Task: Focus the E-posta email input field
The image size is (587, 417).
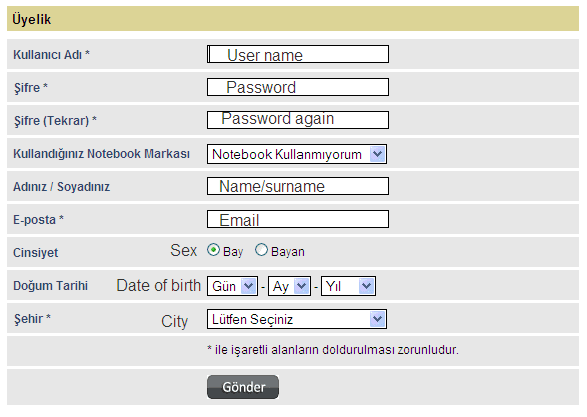Action: click(x=298, y=219)
